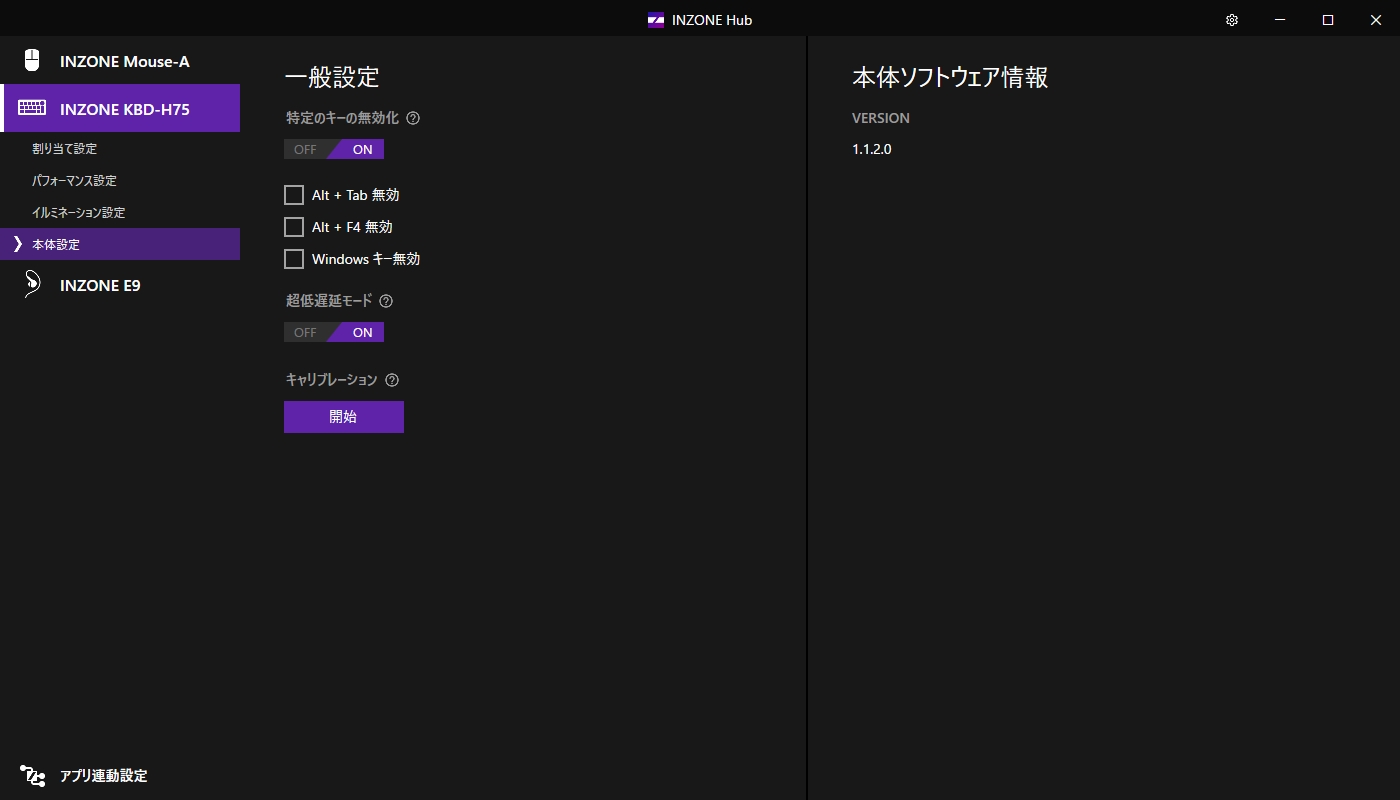
Task: Open help icon next to 超低遅延モード
Action: (386, 301)
